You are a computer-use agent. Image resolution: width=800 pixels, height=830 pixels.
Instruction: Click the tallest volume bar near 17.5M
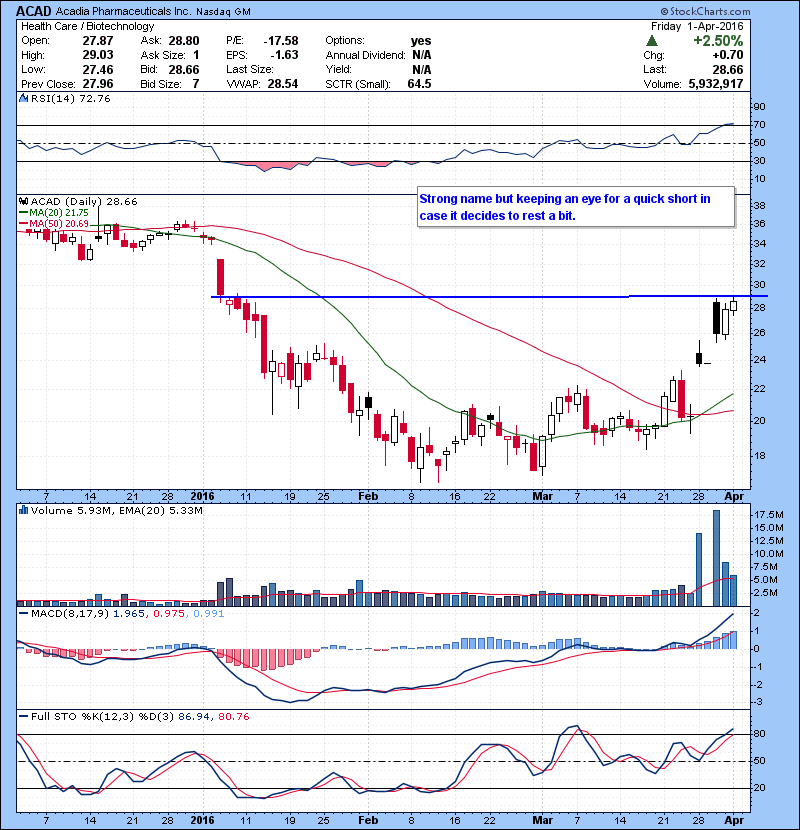pos(716,558)
